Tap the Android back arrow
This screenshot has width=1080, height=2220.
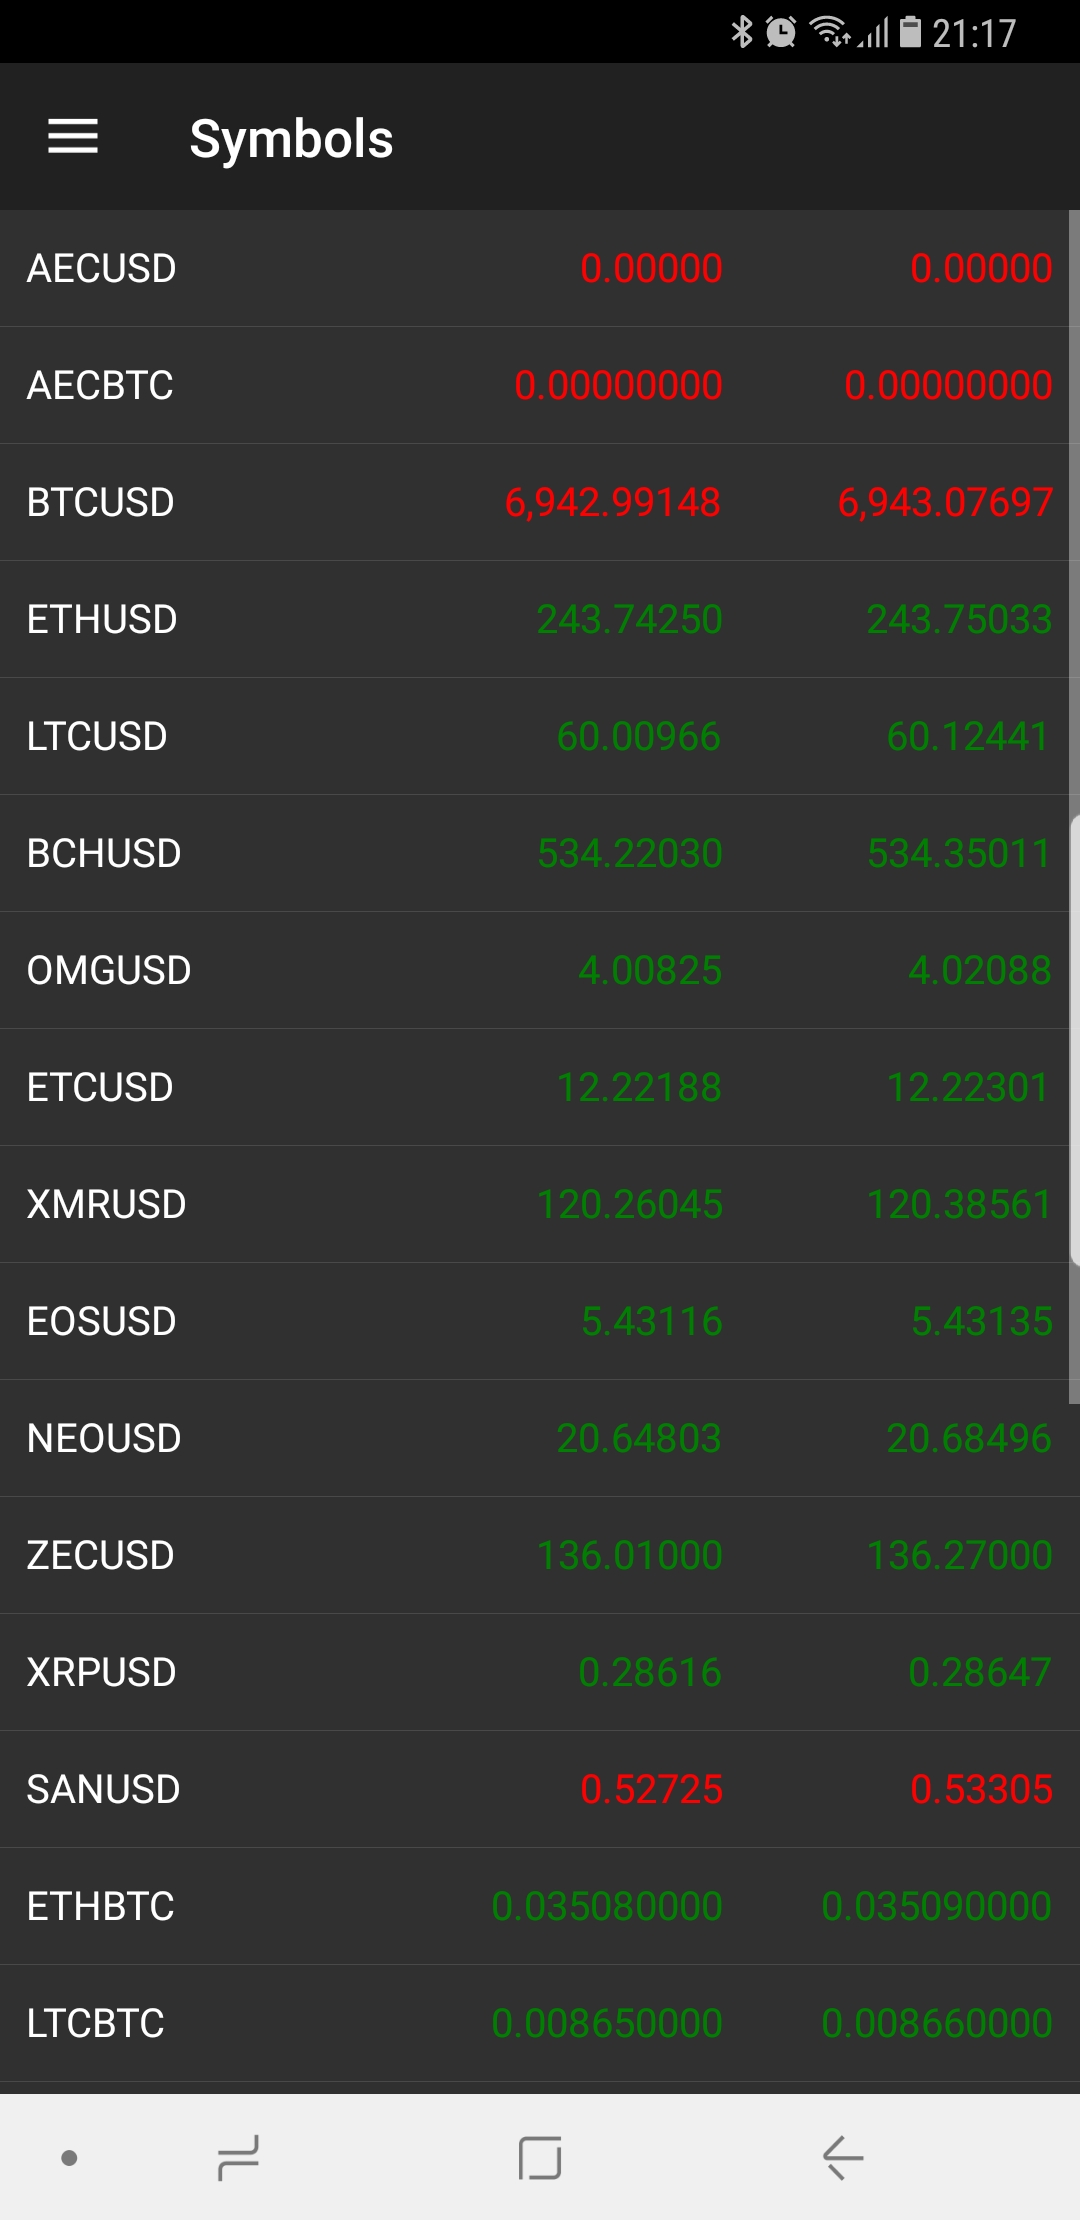843,2157
